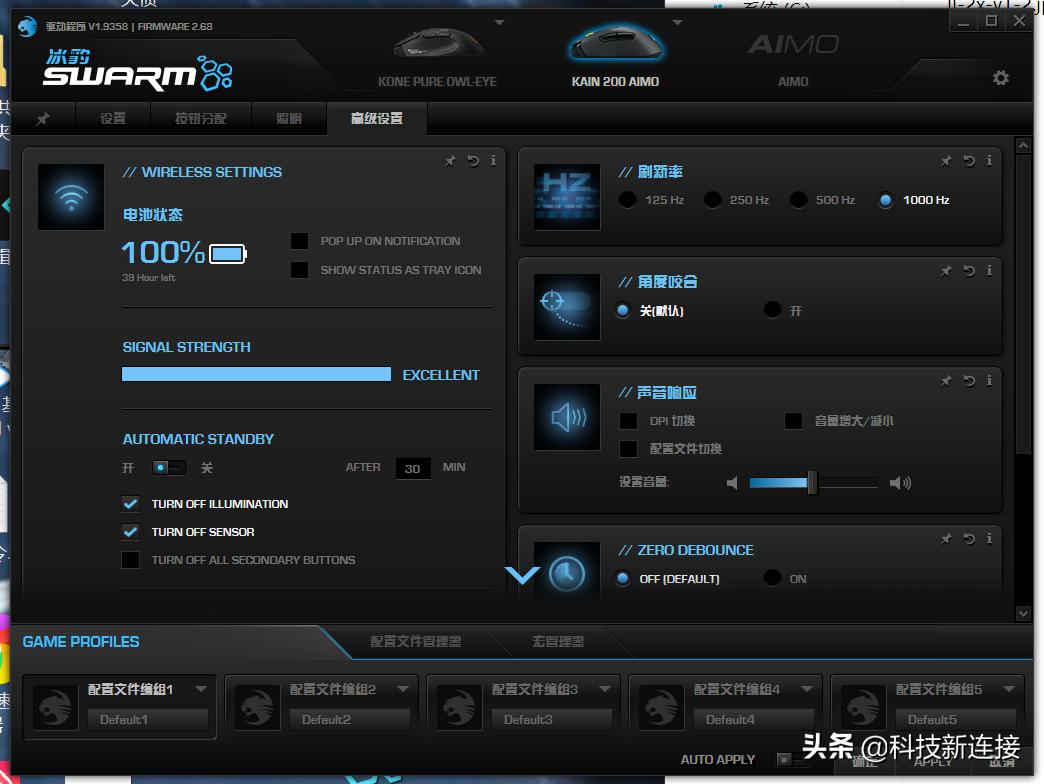This screenshot has height=784, width=1044.
Task: Select the Kain 200 AIMO mouse
Action: [x=615, y=57]
